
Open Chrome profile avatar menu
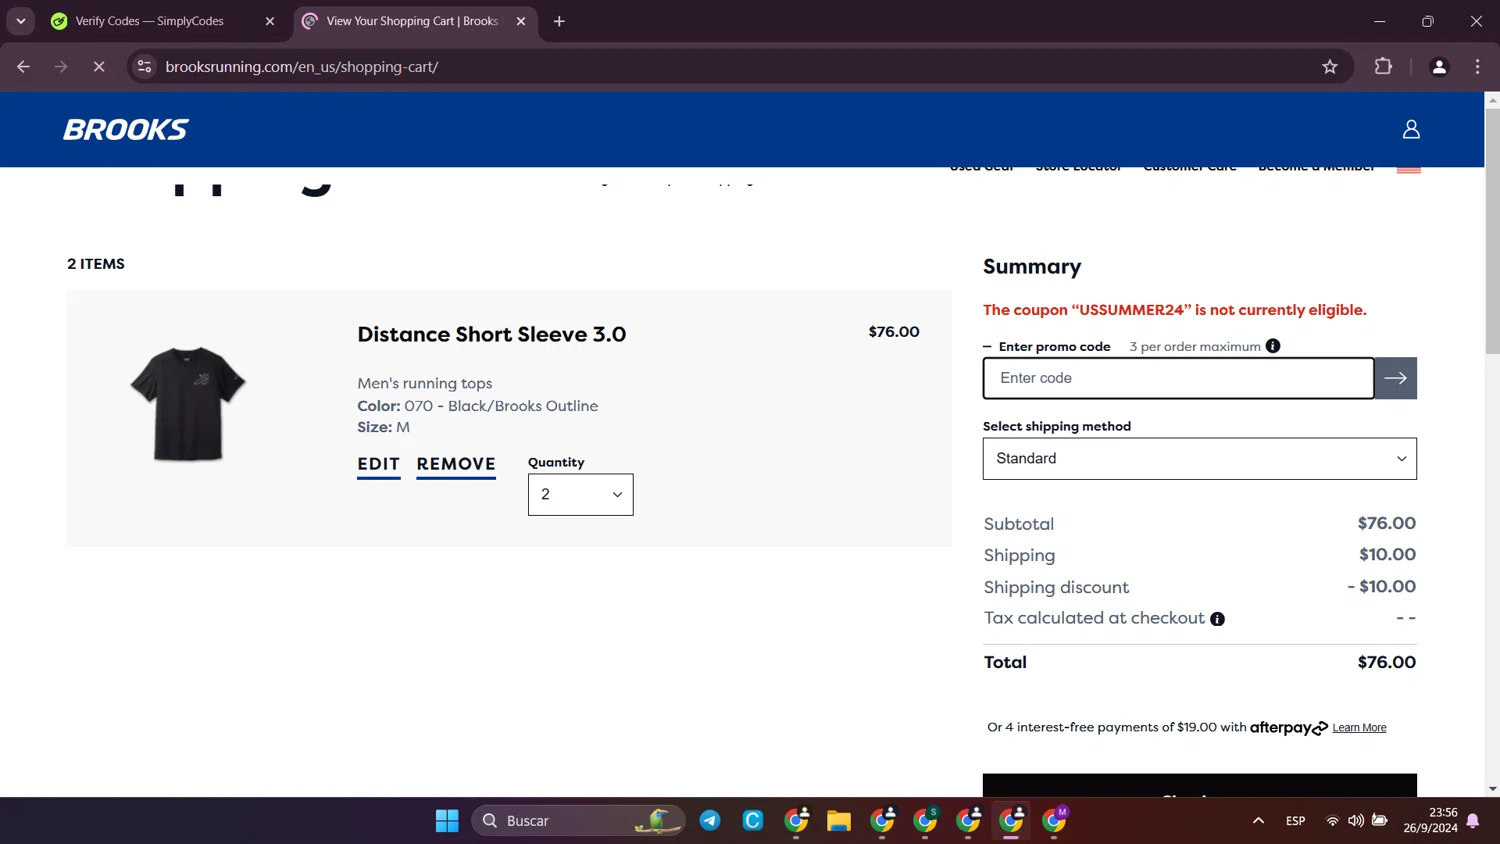pyautogui.click(x=1439, y=67)
